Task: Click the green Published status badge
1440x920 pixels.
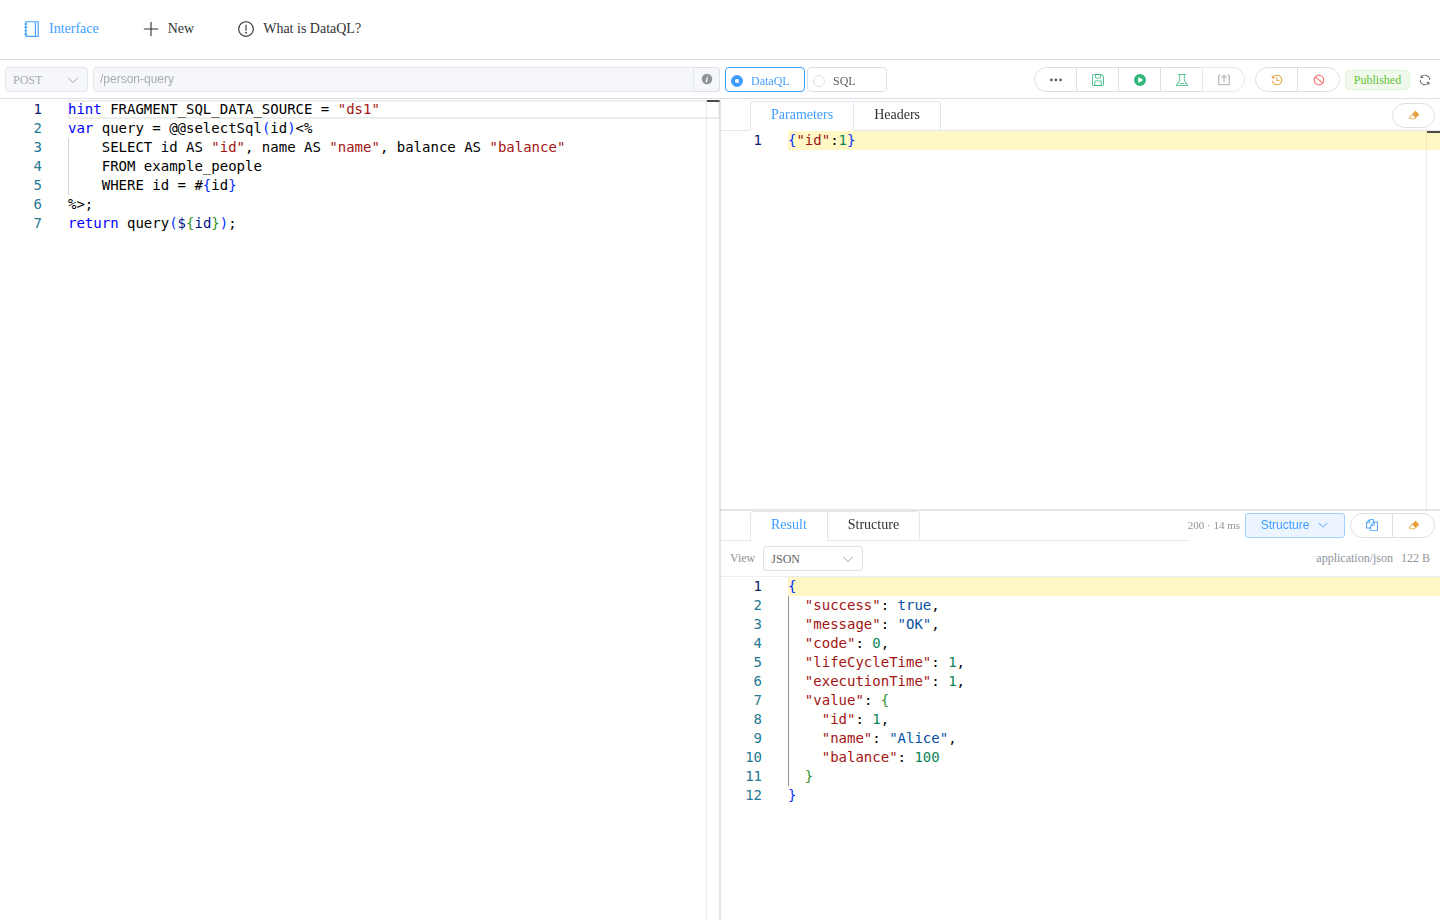Action: pyautogui.click(x=1377, y=80)
